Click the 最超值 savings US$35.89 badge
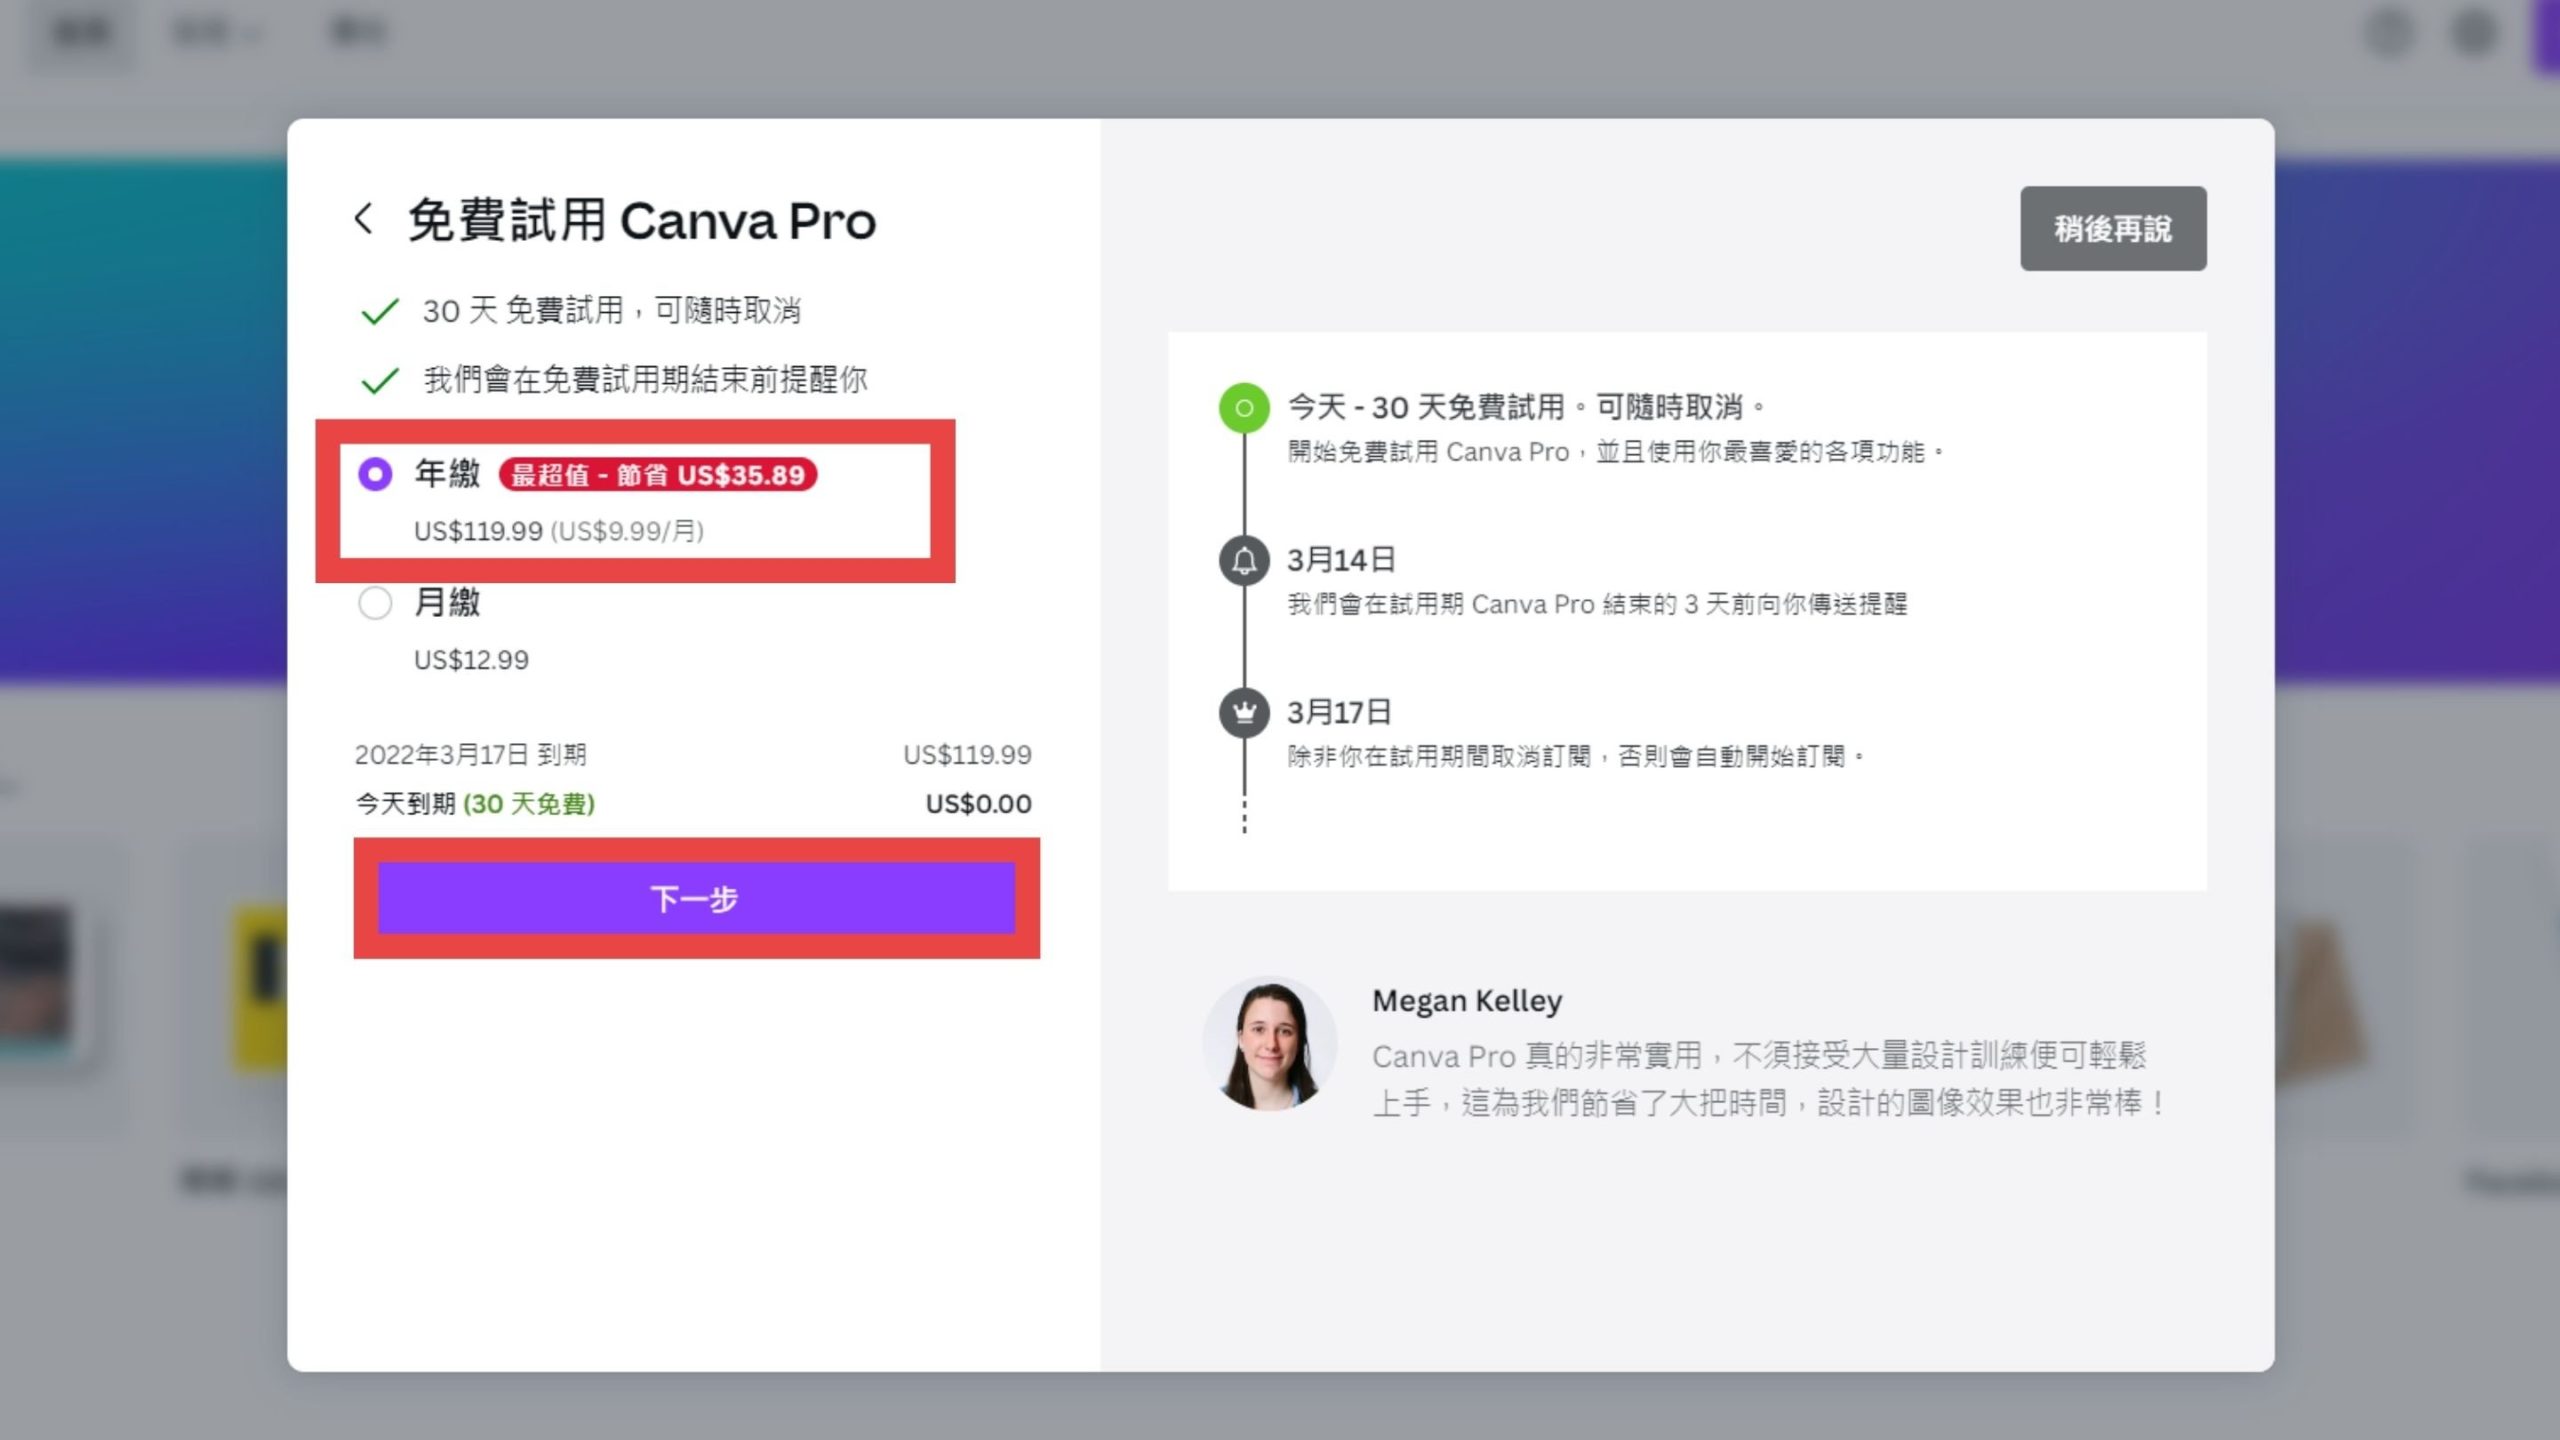The height and width of the screenshot is (1440, 2560). (x=658, y=475)
